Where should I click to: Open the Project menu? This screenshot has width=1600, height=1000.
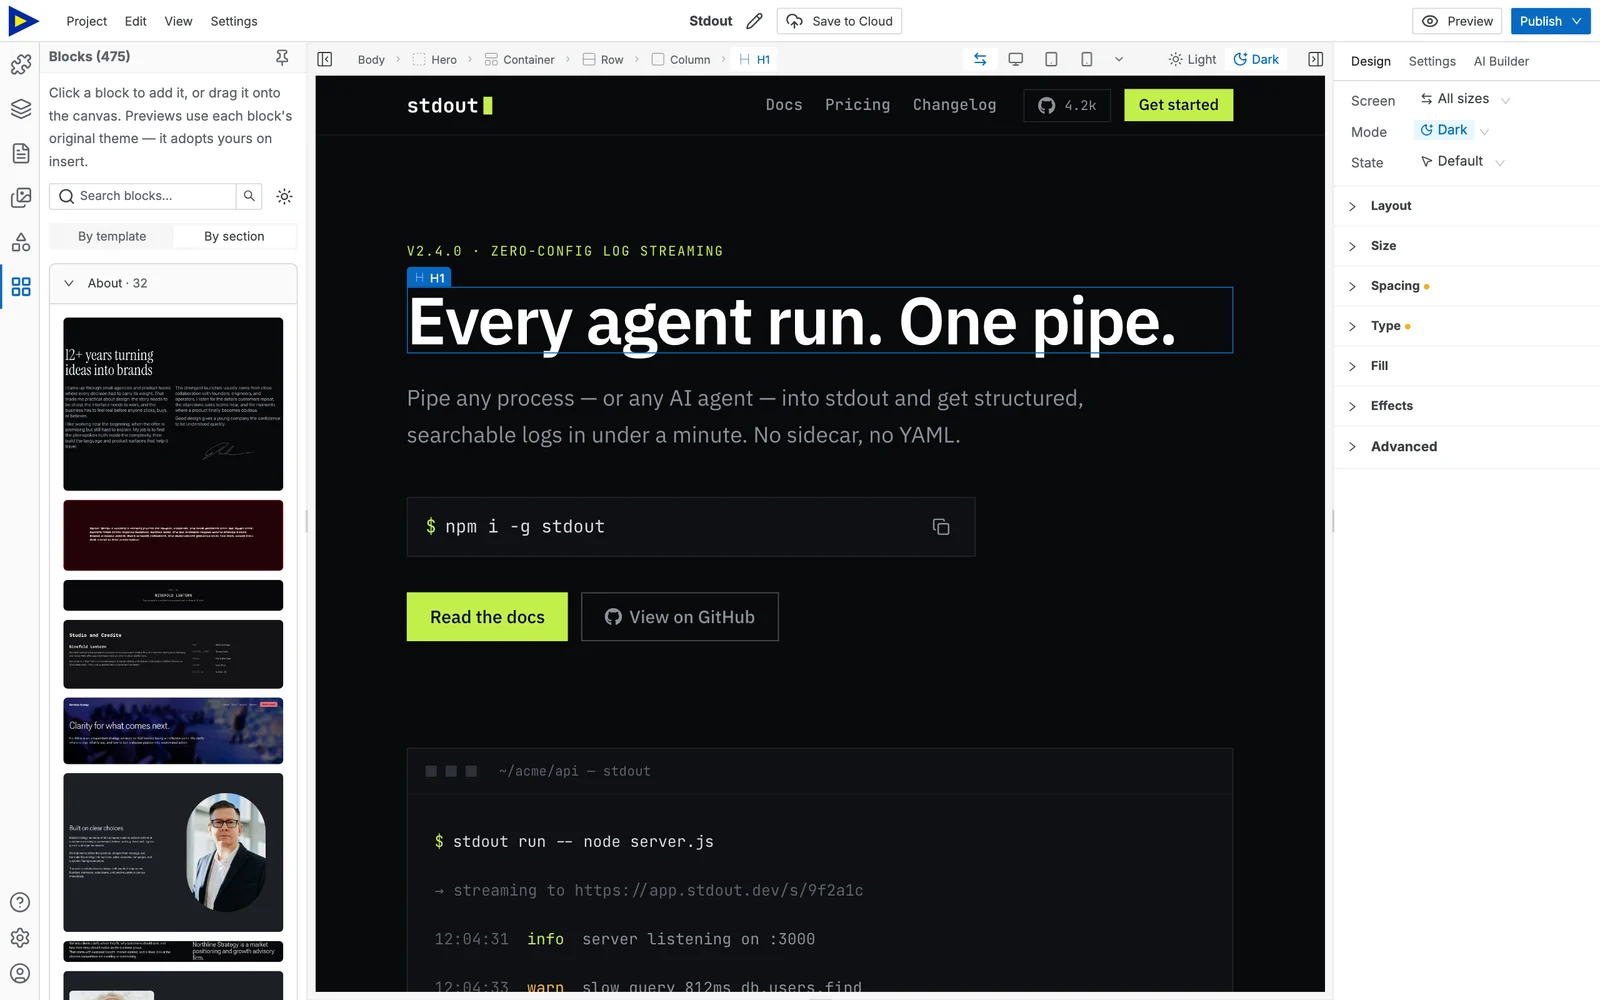pos(87,21)
